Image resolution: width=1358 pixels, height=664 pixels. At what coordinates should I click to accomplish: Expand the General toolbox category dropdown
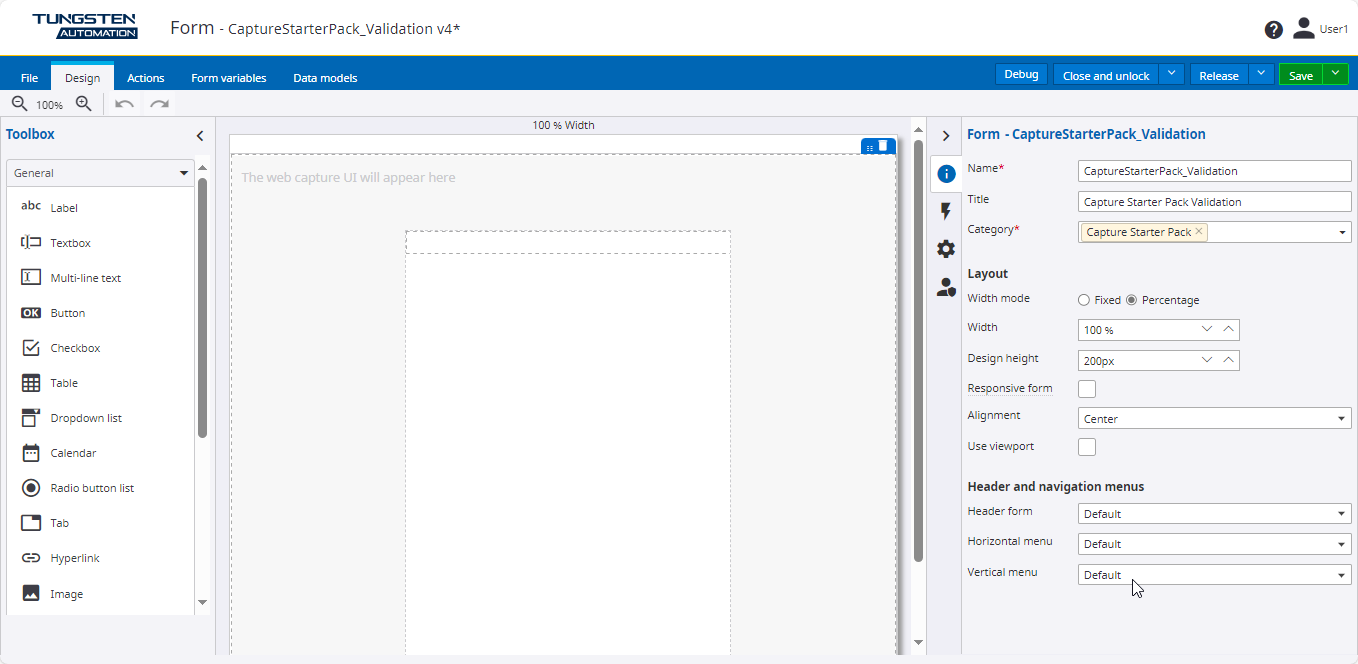tap(100, 173)
